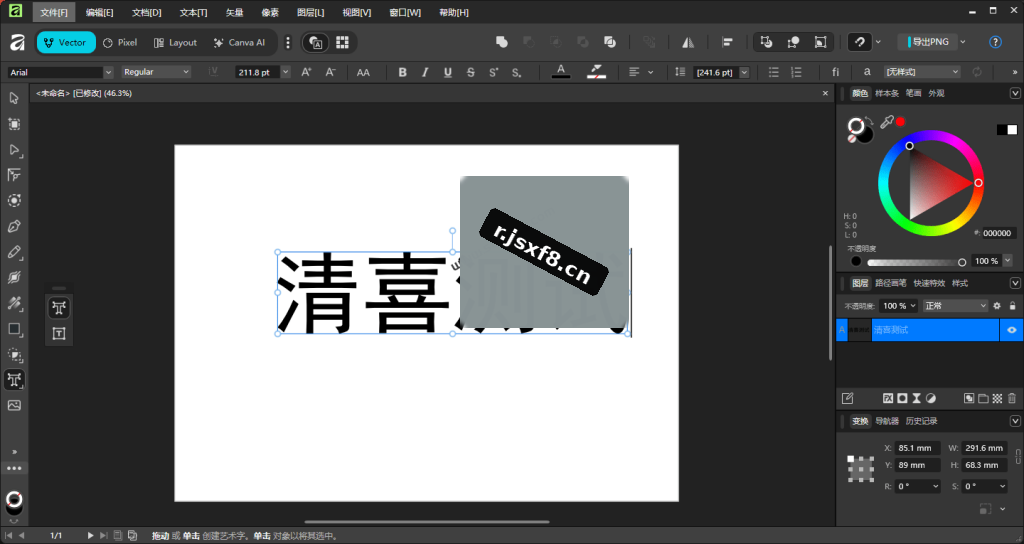
Task: Open layer FX effects icon
Action: 888,398
